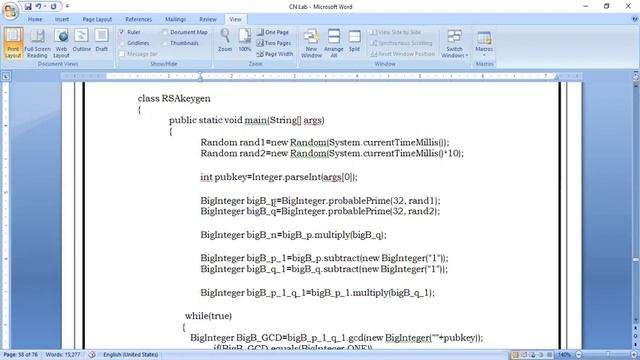Click Outline status bar view icon

[541, 355]
